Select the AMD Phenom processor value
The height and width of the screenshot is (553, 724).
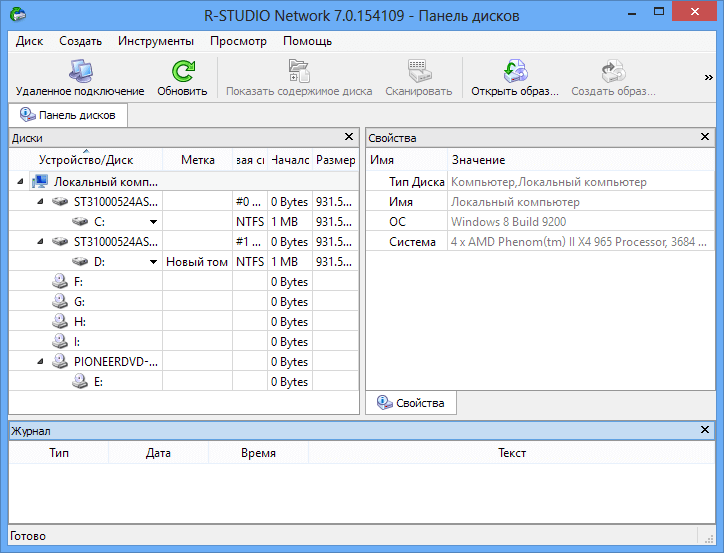579,242
